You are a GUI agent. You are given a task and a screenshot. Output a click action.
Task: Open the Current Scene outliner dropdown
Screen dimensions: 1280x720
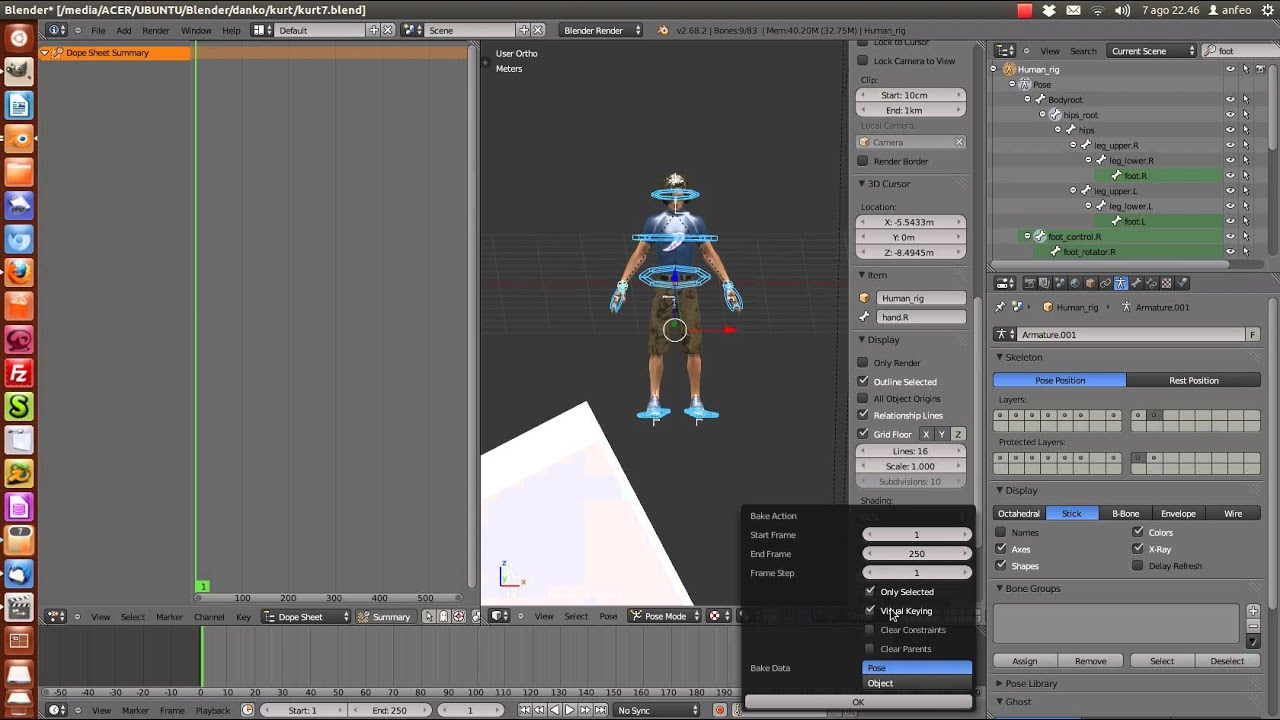click(x=1152, y=51)
